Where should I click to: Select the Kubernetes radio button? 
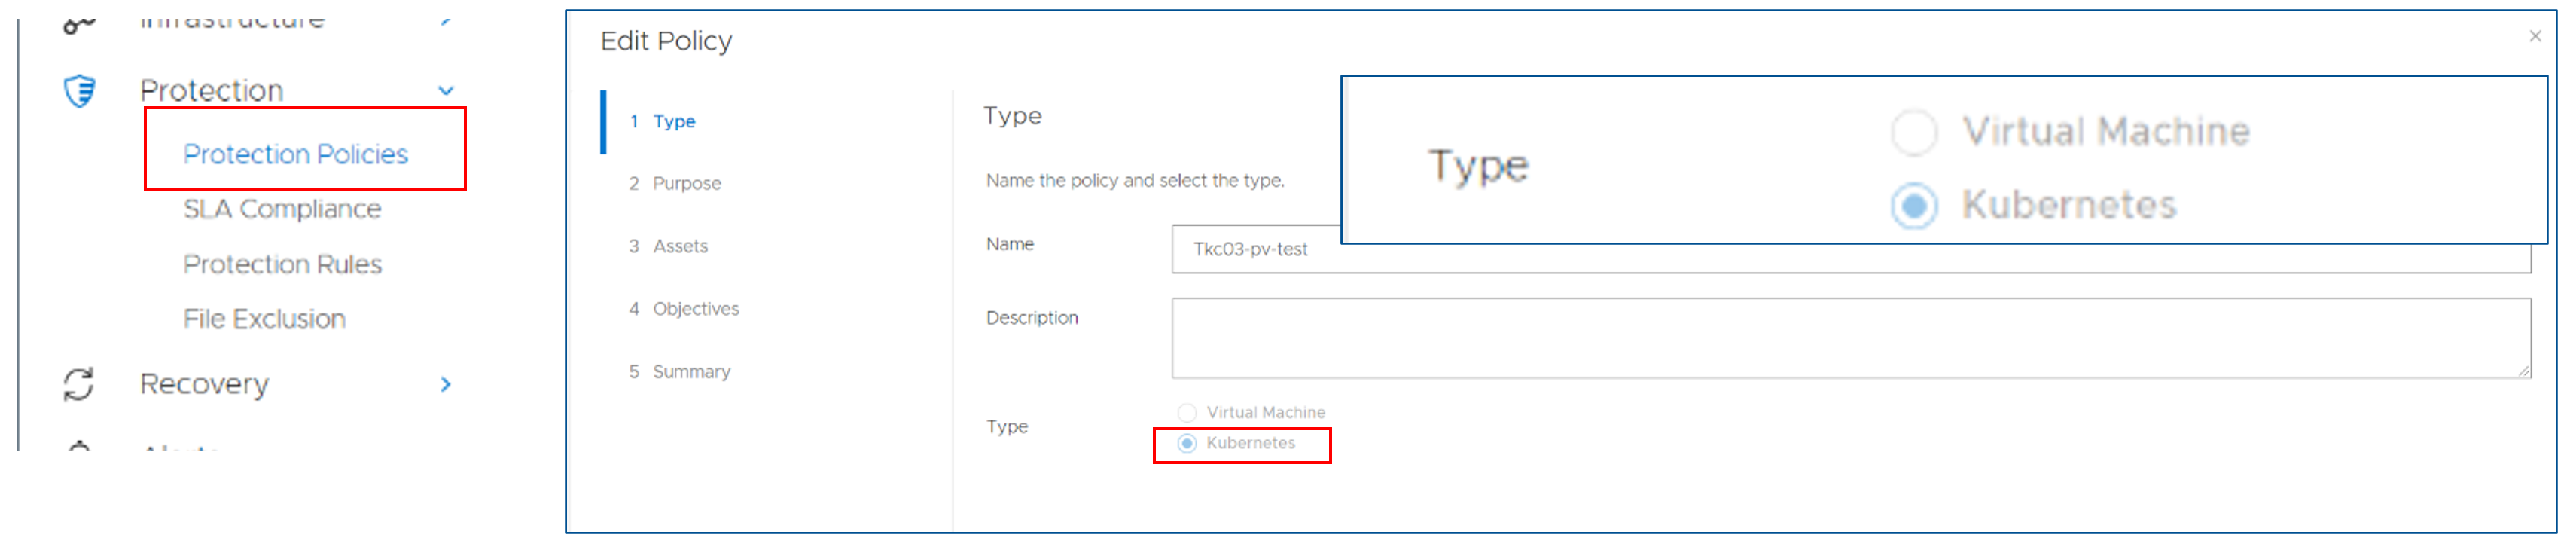click(1186, 443)
